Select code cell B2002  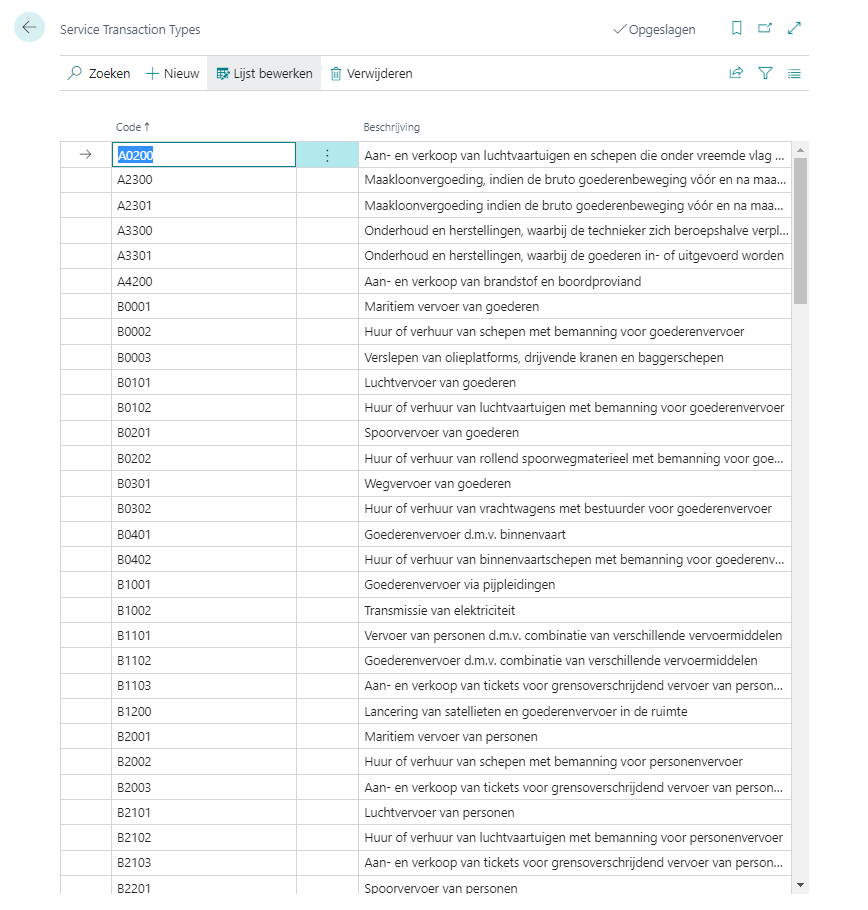(204, 762)
